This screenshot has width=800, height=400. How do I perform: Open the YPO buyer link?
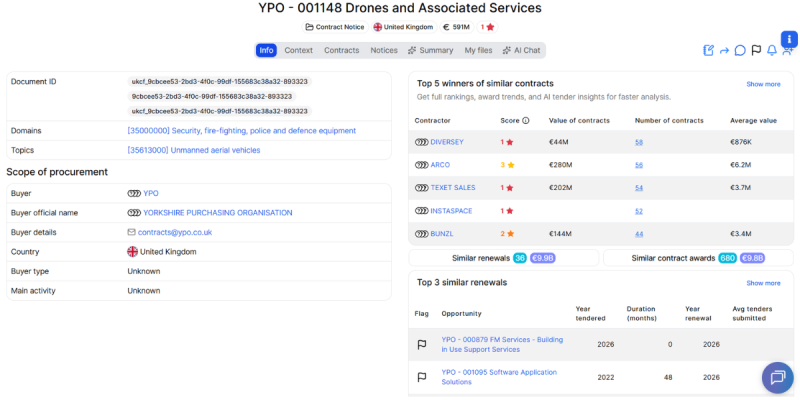(151, 193)
